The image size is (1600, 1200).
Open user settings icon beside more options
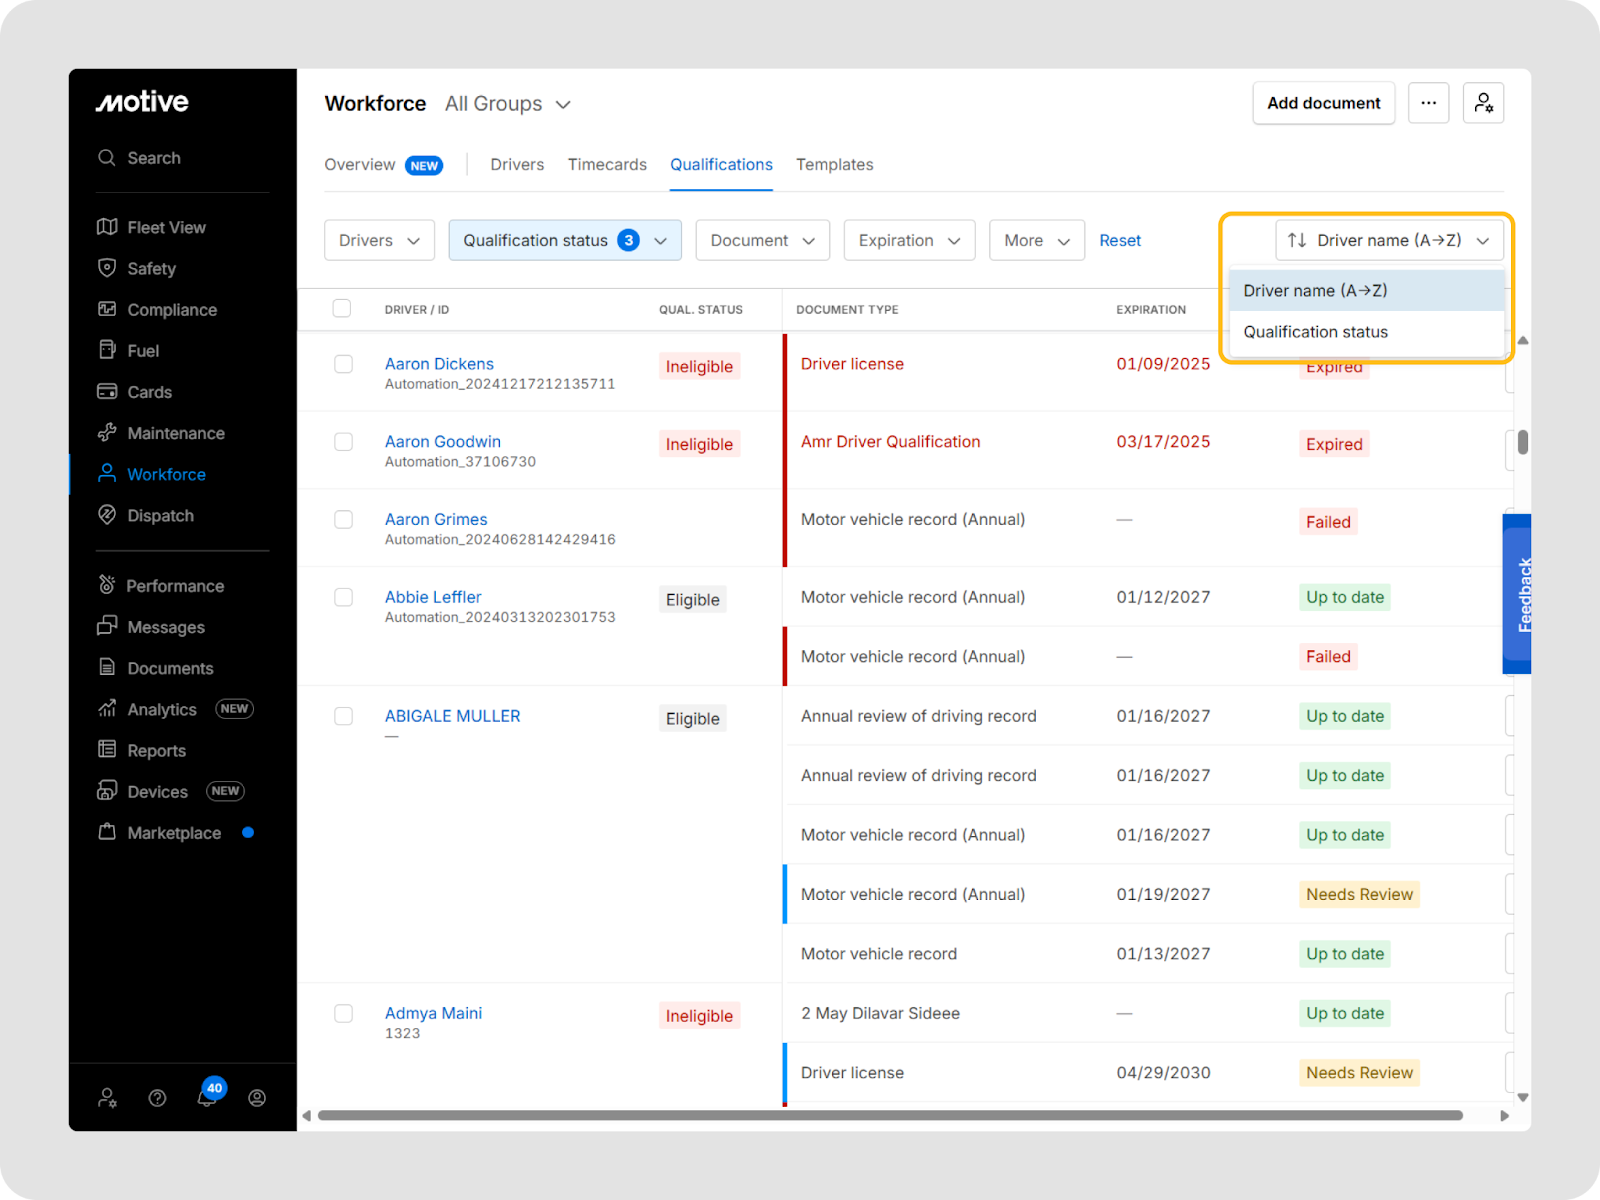[1483, 103]
